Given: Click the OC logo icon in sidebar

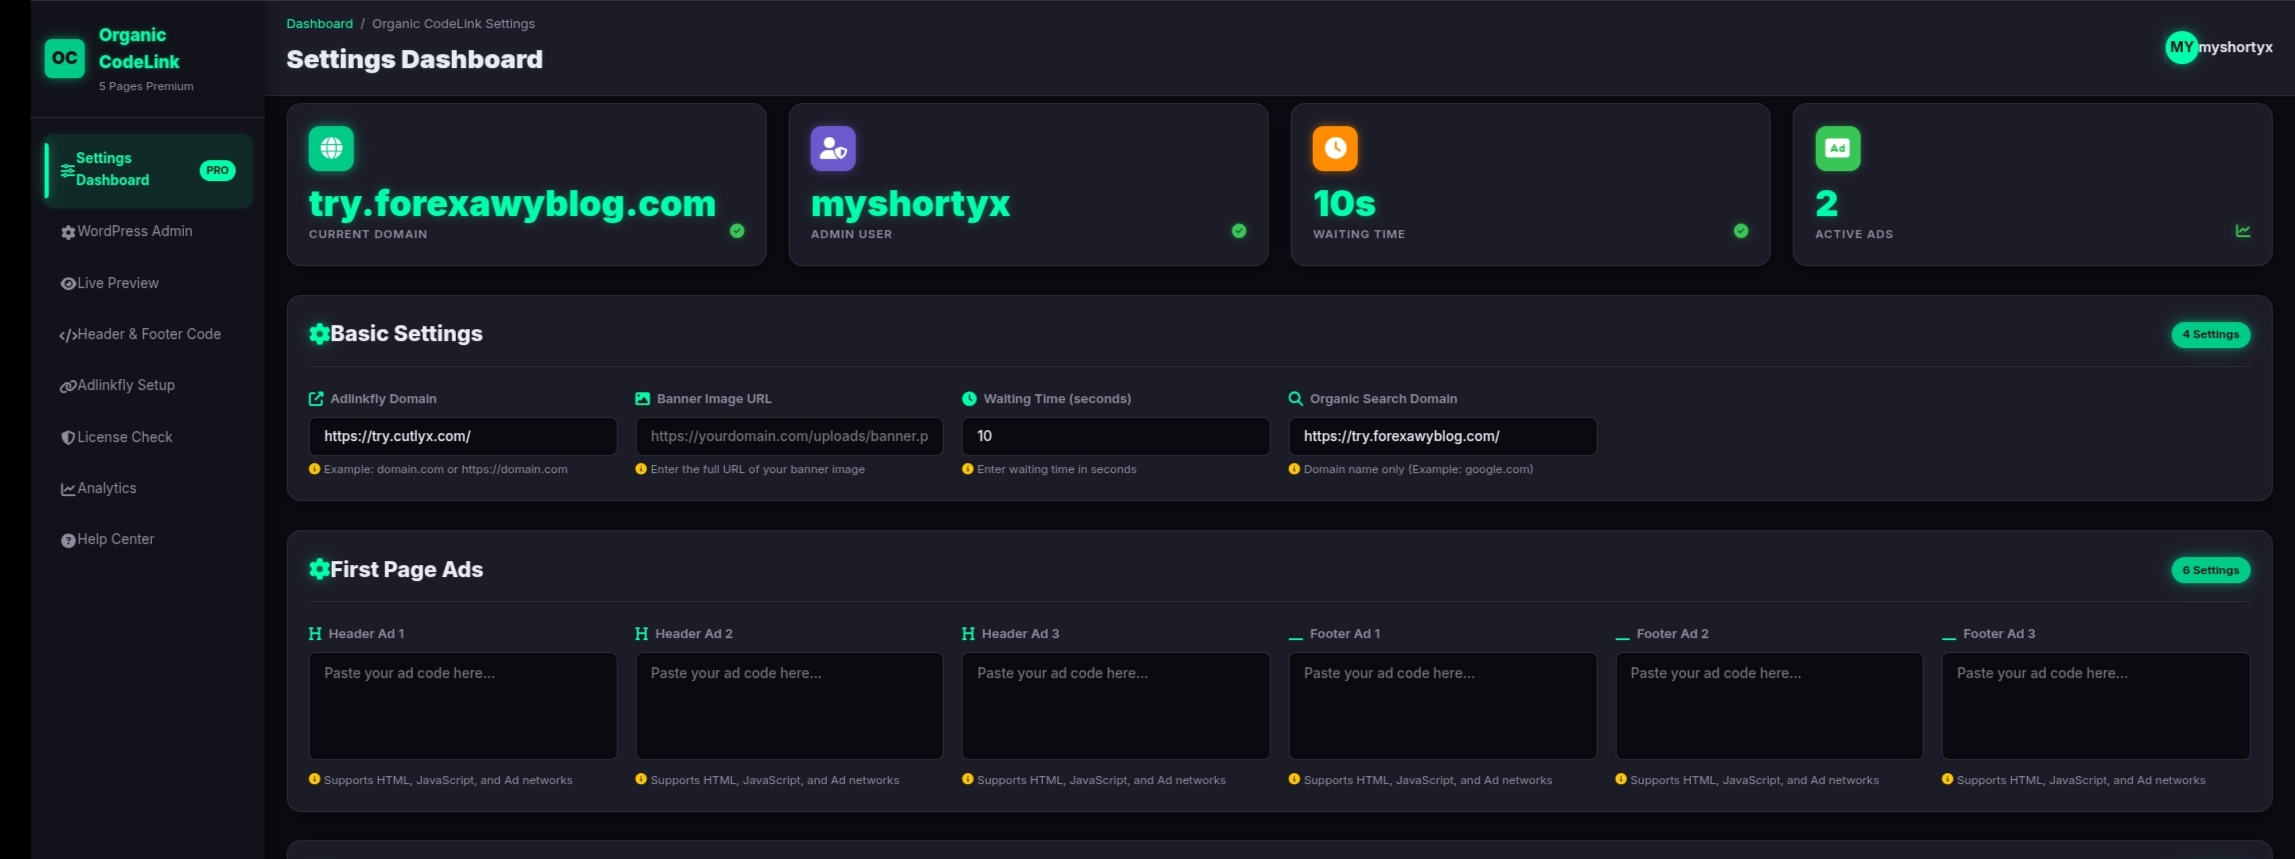Looking at the screenshot, I should point(64,58).
